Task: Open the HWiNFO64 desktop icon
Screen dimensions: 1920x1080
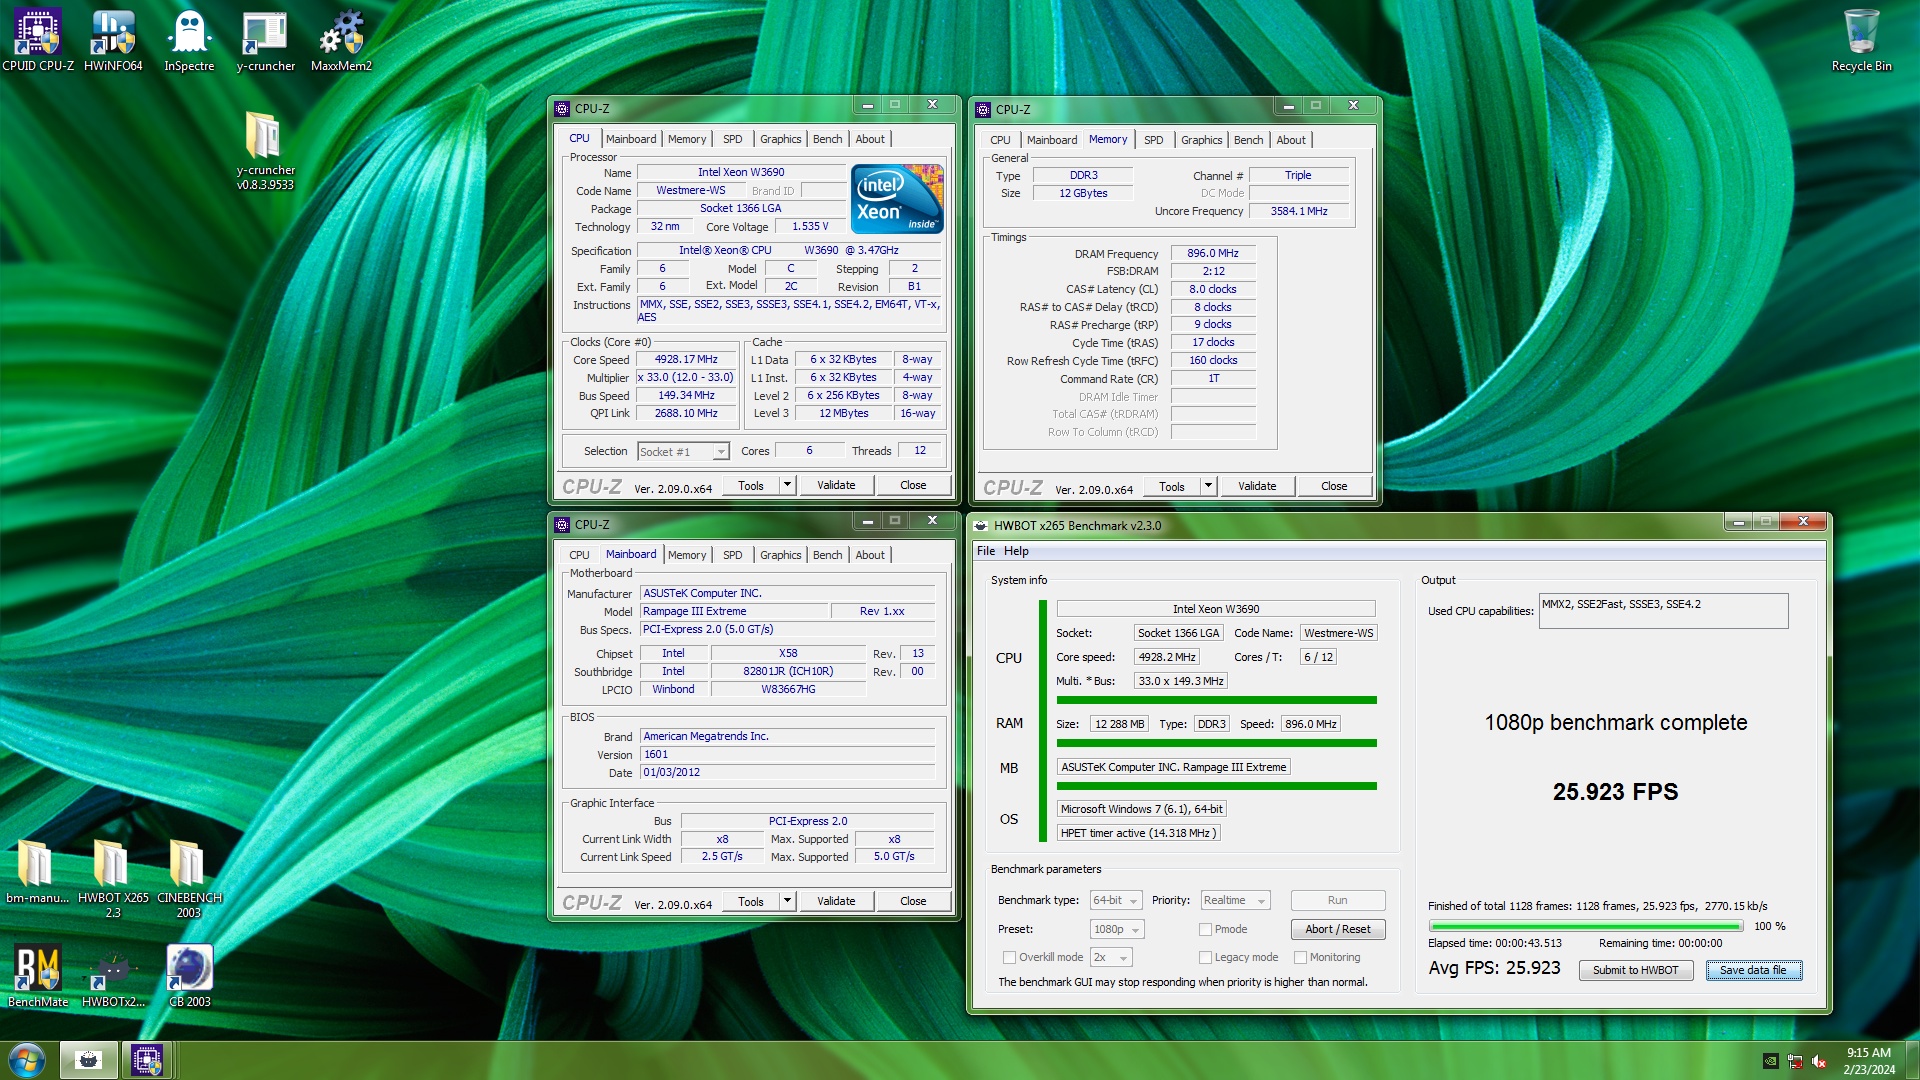Action: 113,40
